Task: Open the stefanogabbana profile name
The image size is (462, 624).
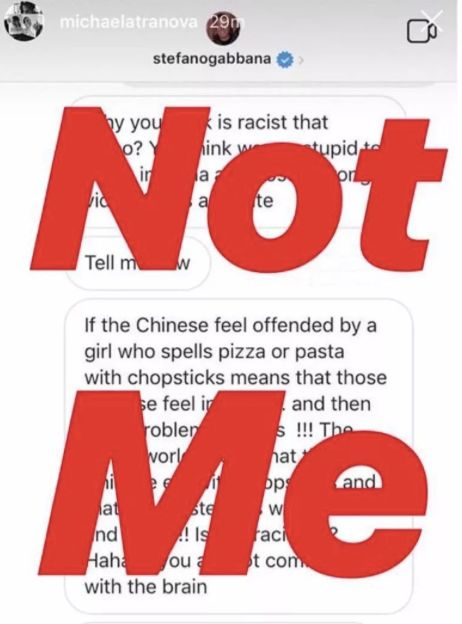Action: click(212, 59)
